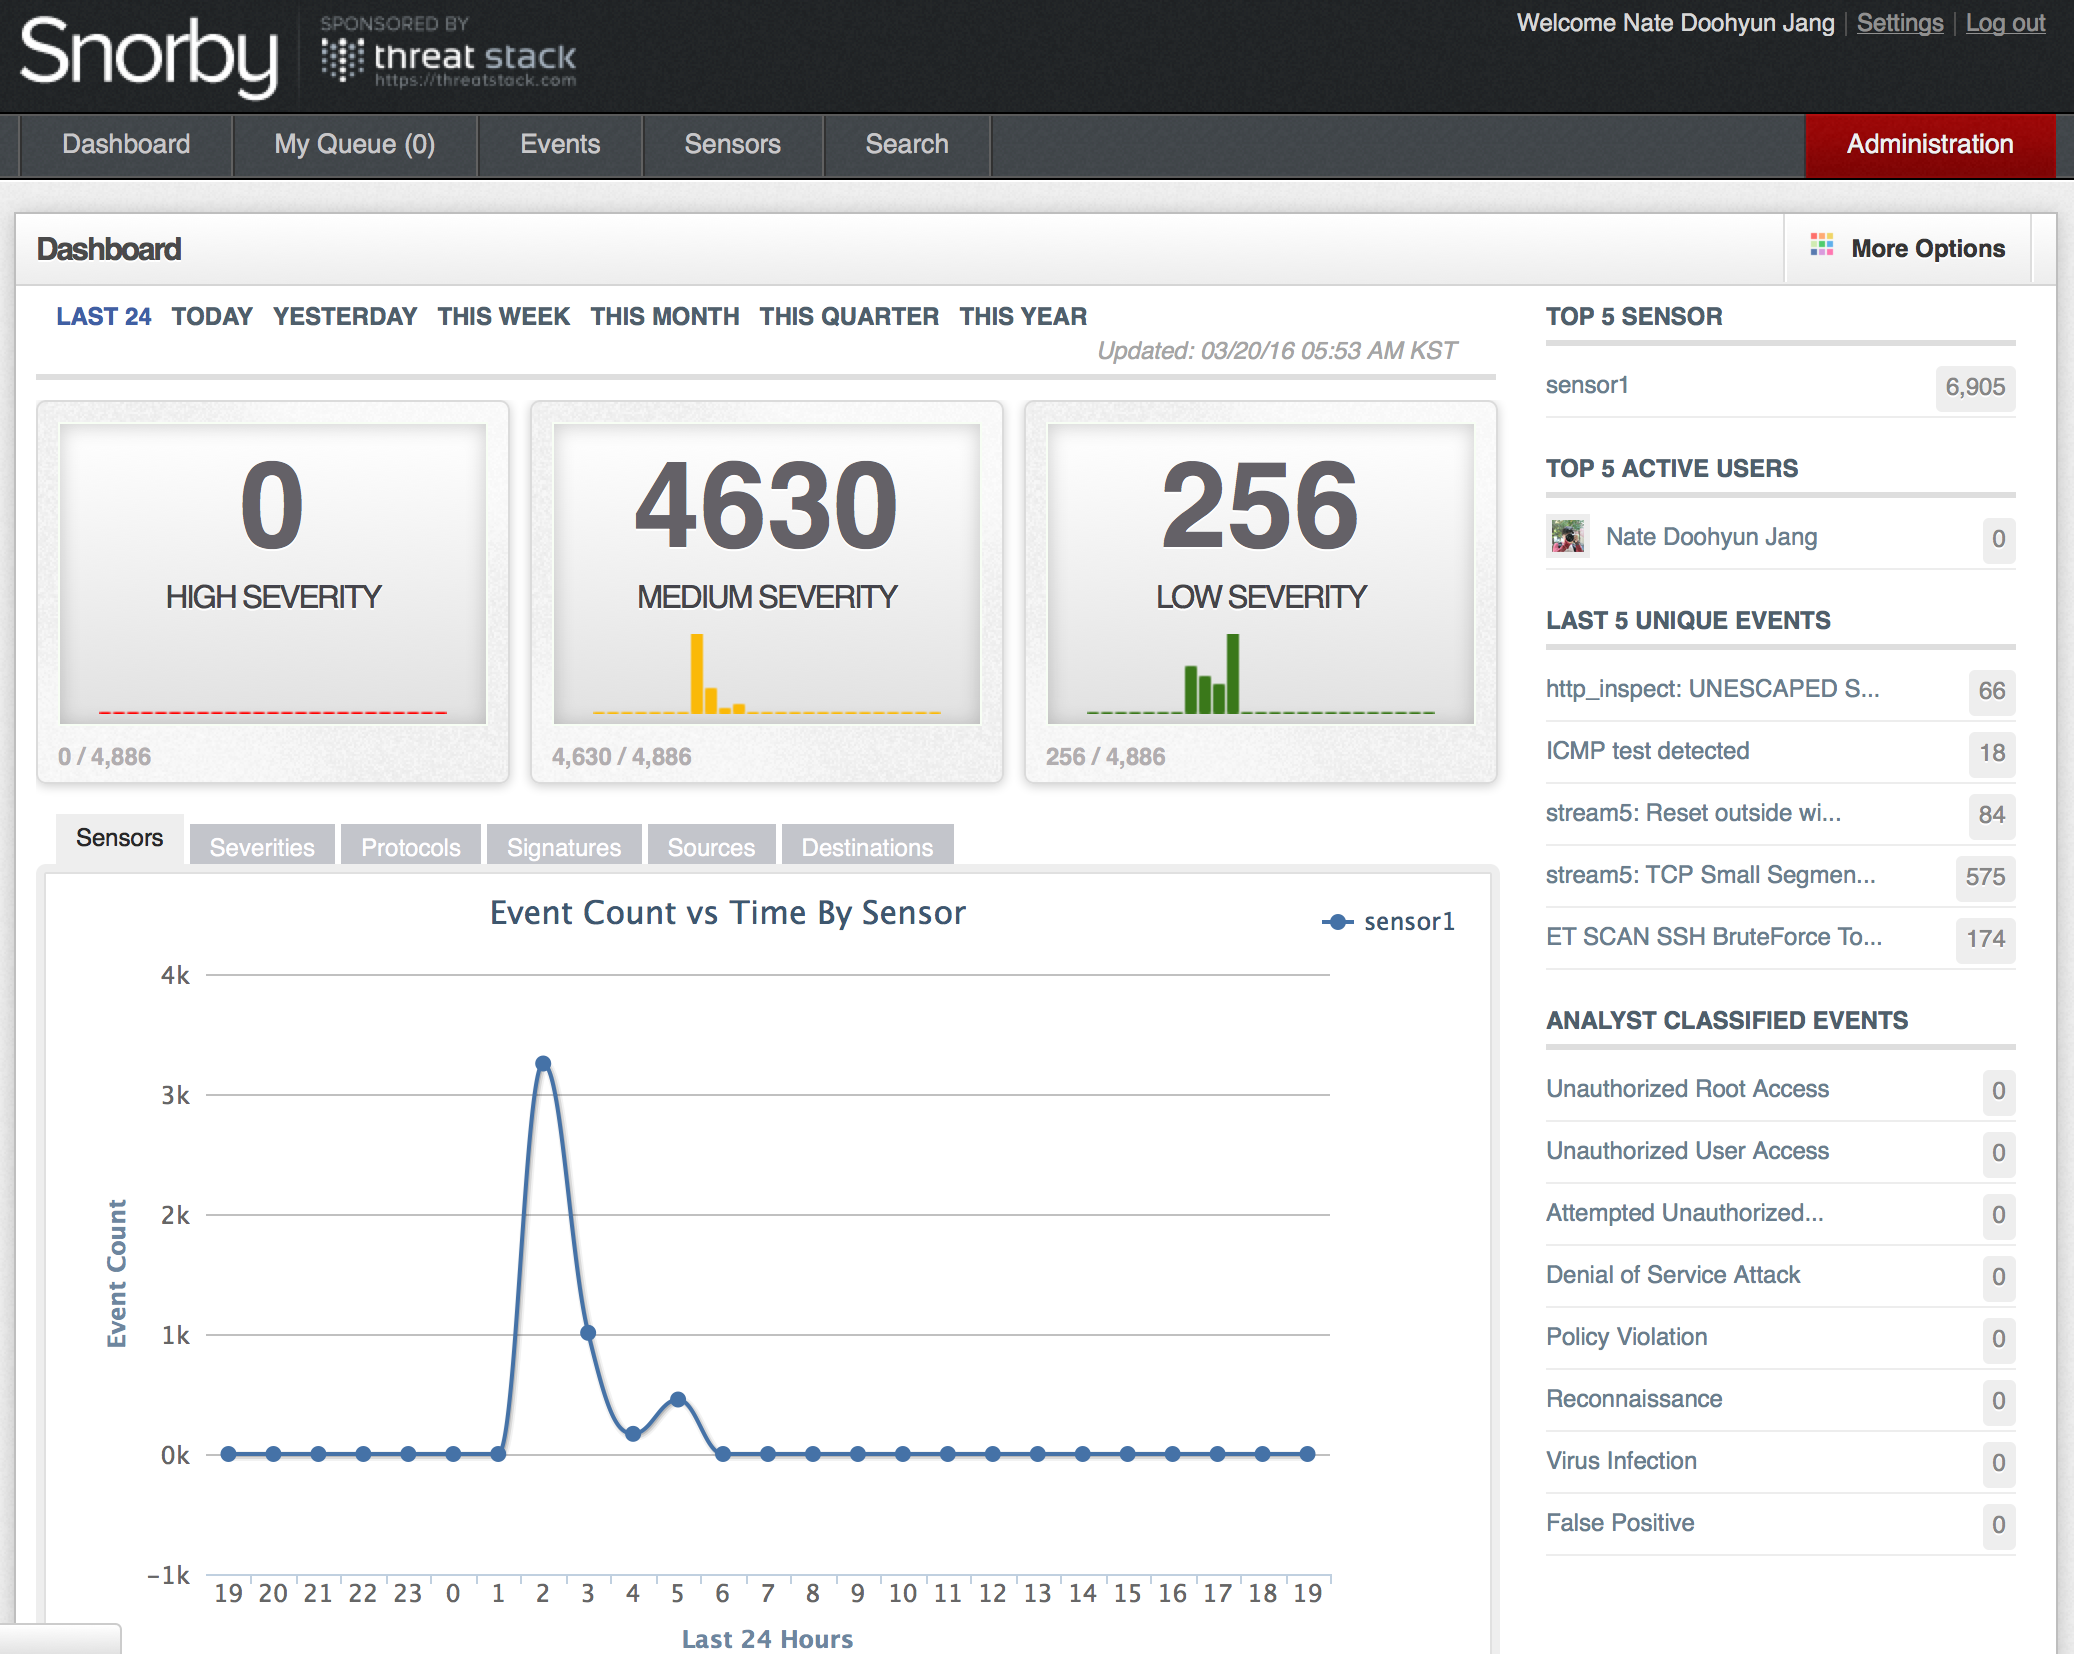Screen dimensions: 2074x1654
Task: View Denial of Service Attack classification
Action: point(1672,1275)
